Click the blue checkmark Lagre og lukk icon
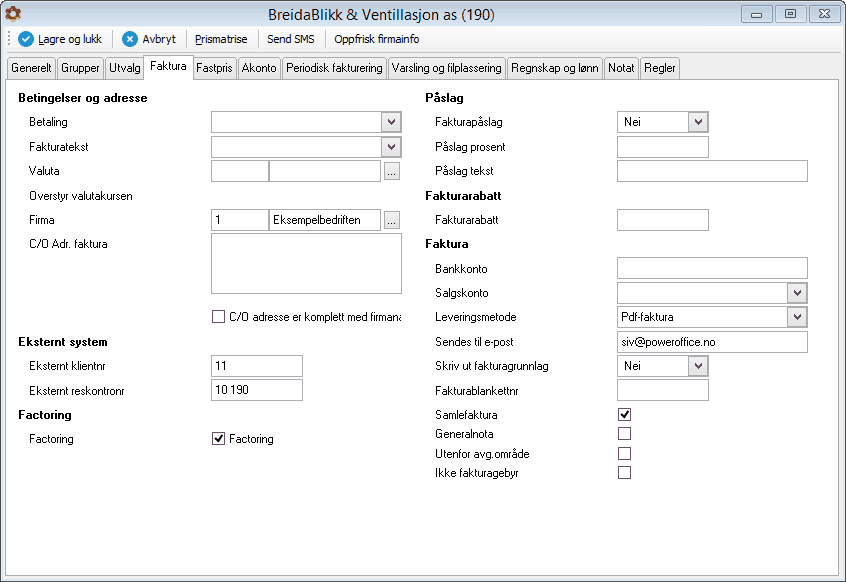 25,39
